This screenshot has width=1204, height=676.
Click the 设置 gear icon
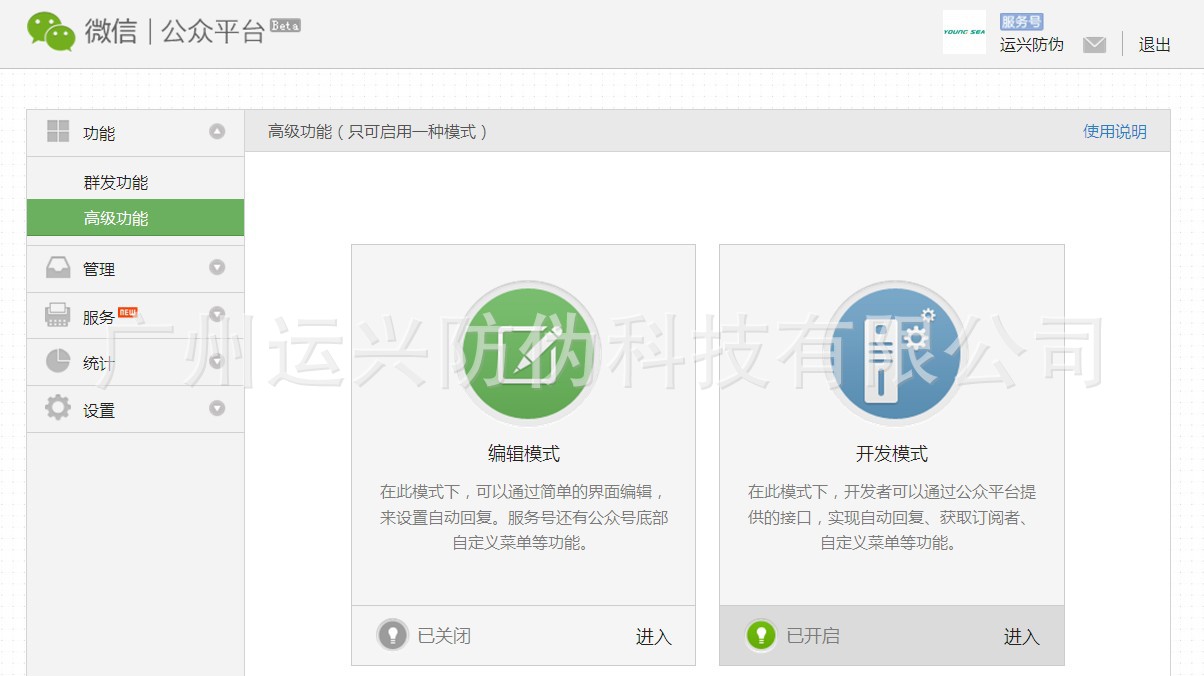pyautogui.click(x=58, y=408)
